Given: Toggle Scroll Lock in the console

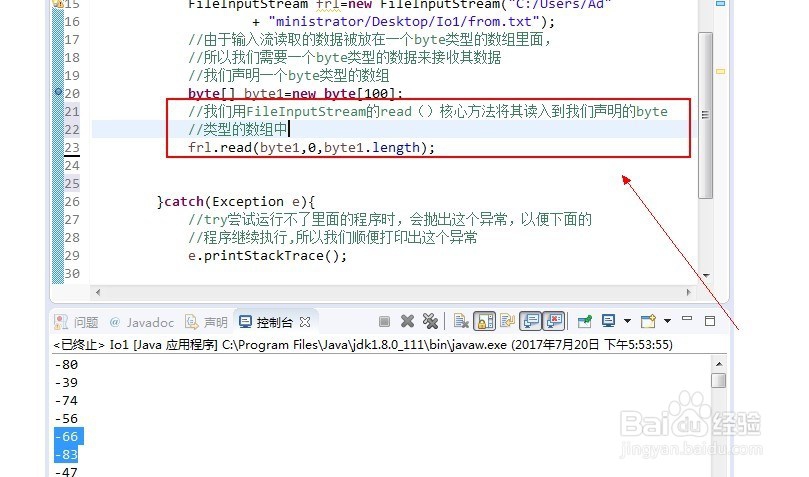Looking at the screenshot, I should point(484,321).
